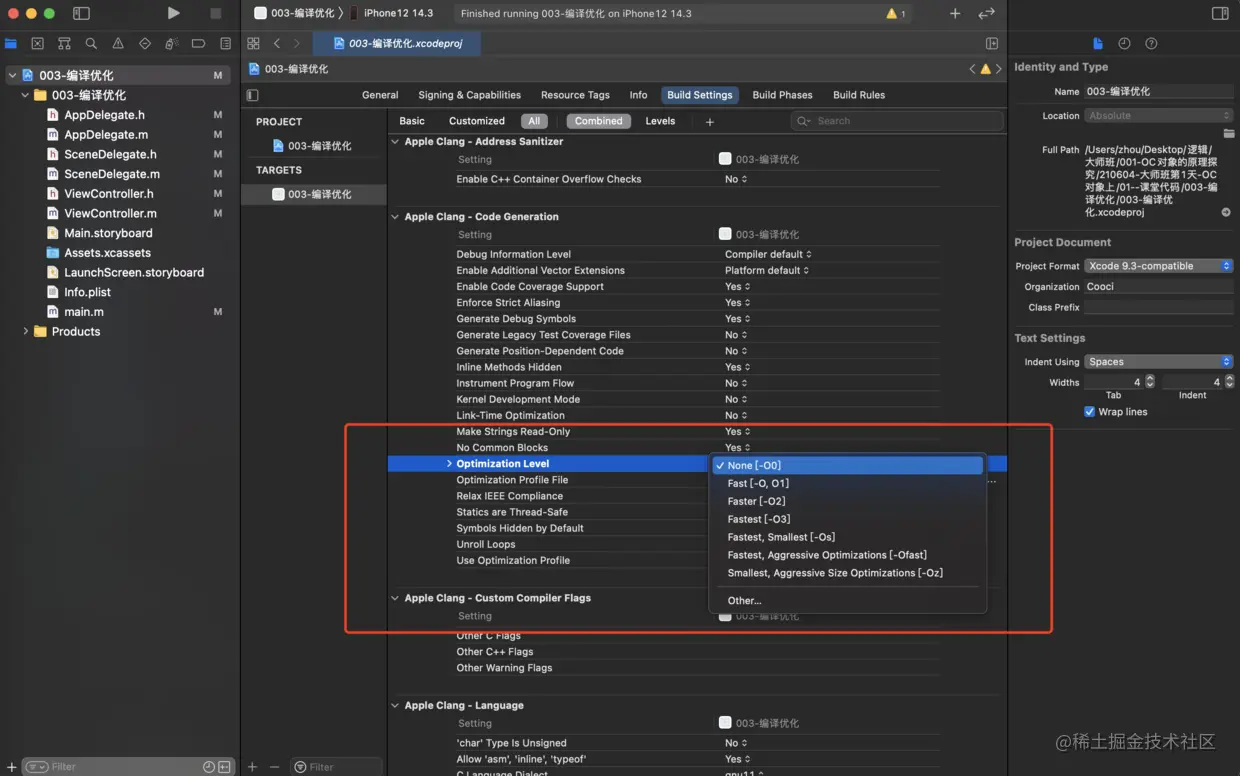Viewport: 1240px width, 776px height.
Task: Choose Full Path folder icon in inspector
Action: point(1227,133)
